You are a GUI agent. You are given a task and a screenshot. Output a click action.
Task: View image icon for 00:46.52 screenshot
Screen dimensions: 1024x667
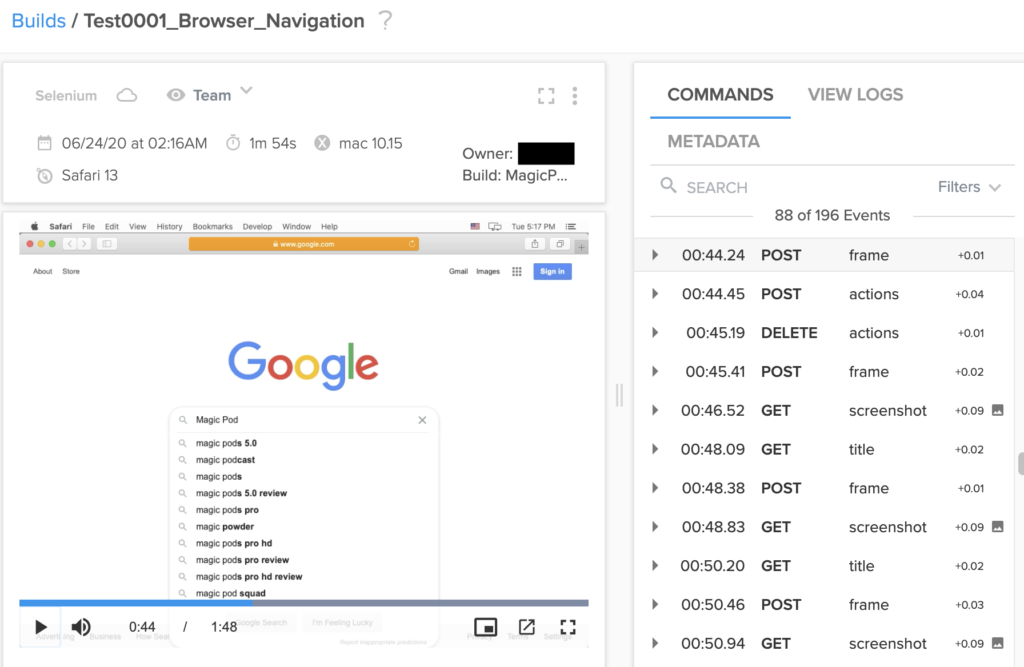pos(998,410)
